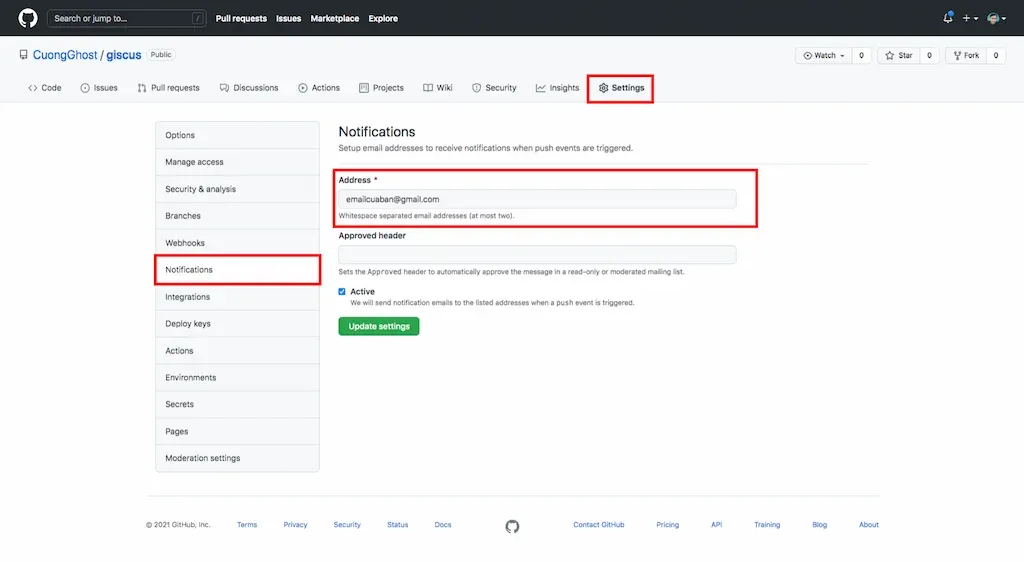The image size is (1024, 562).
Task: Open the Insights tab
Action: pyautogui.click(x=557, y=87)
